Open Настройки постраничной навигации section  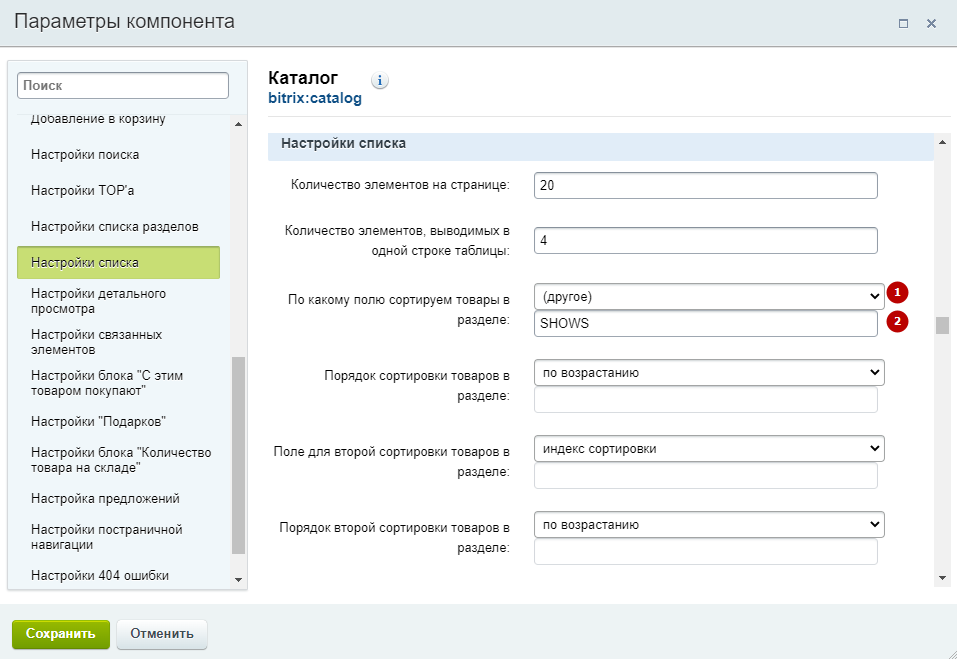107,537
